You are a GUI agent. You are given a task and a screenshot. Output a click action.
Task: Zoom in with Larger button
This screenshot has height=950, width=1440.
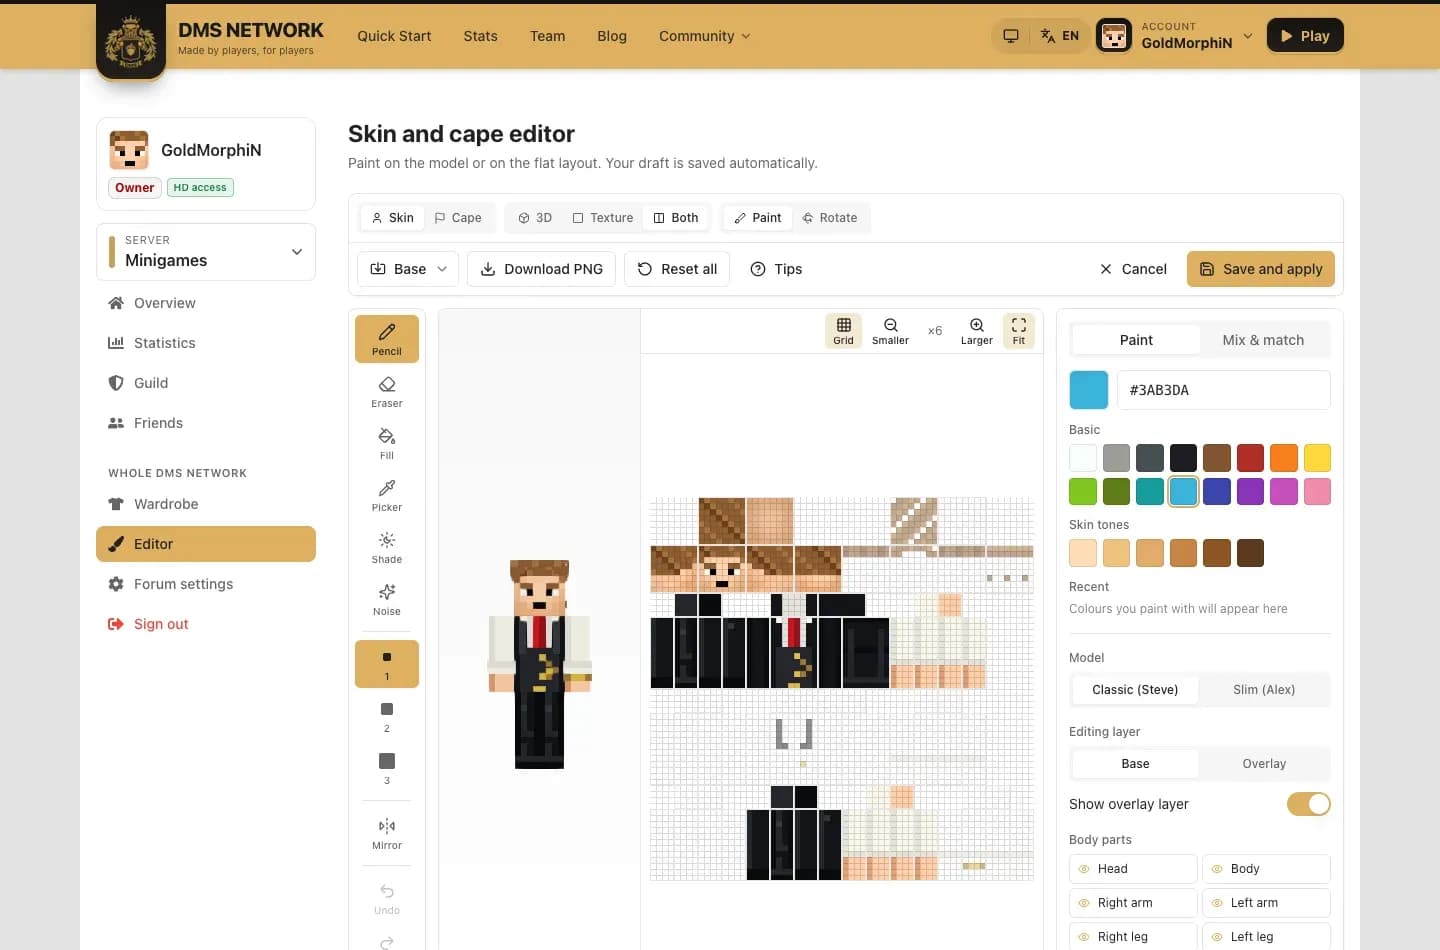click(977, 331)
